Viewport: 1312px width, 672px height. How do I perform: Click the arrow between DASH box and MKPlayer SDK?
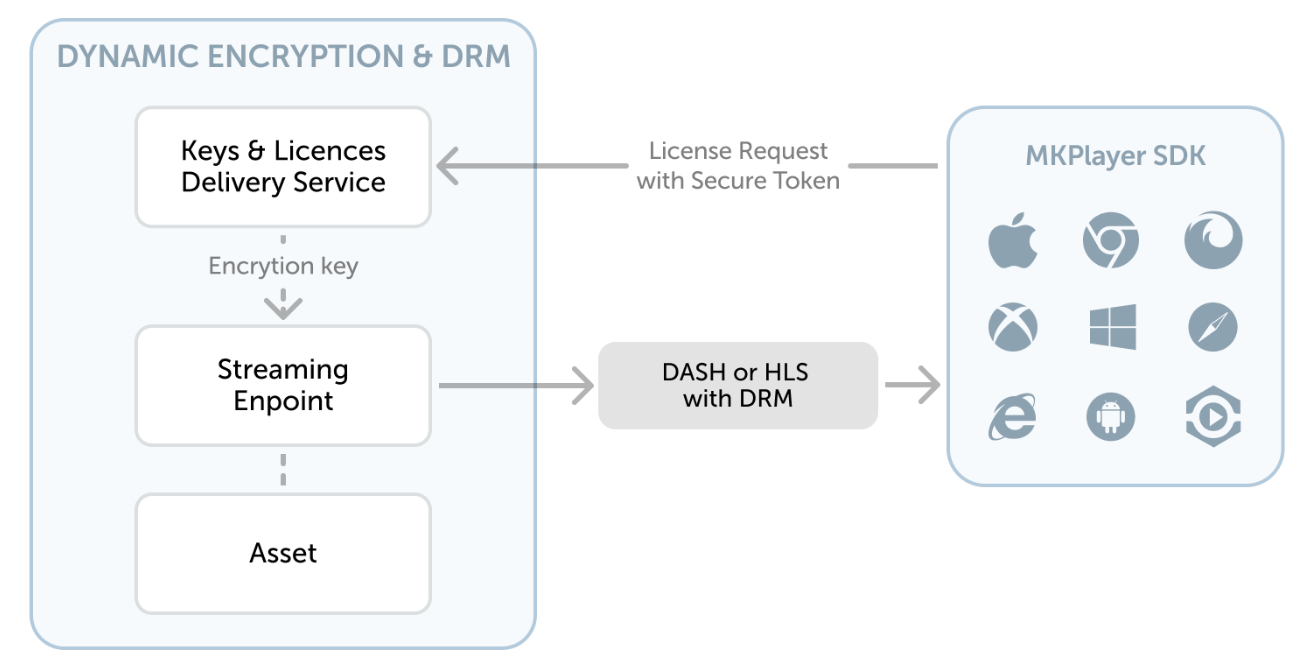[x=914, y=385]
